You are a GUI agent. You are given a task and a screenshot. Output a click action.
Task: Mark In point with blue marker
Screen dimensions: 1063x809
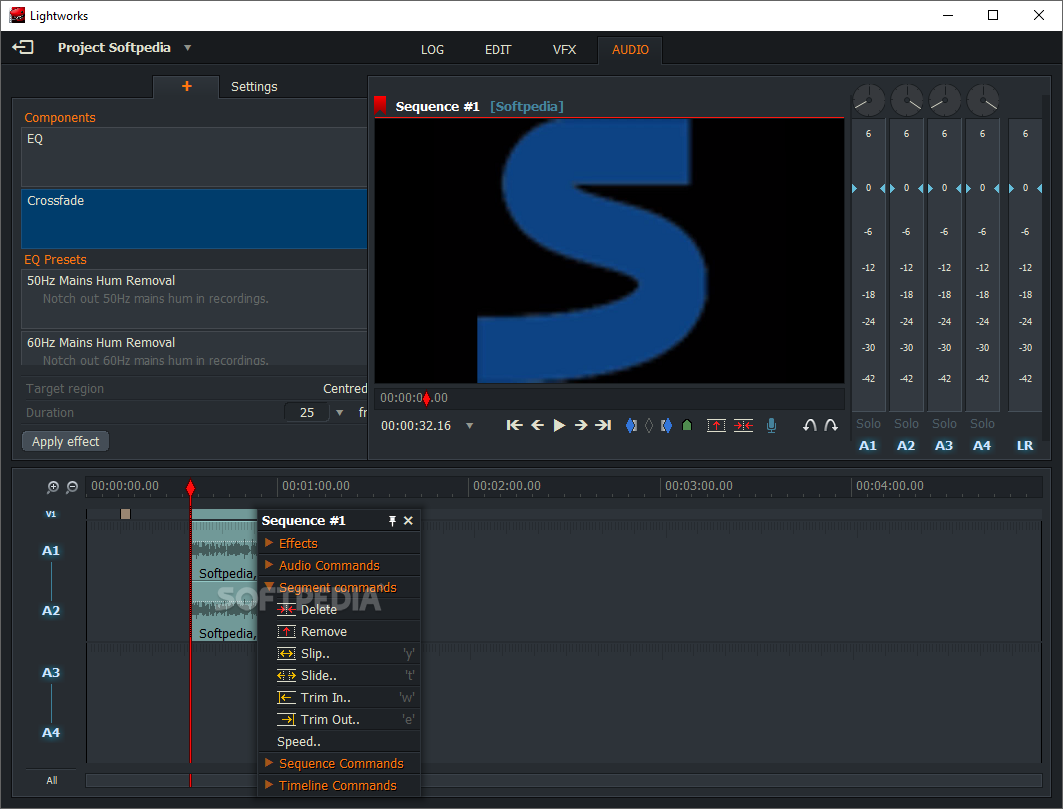[x=631, y=425]
